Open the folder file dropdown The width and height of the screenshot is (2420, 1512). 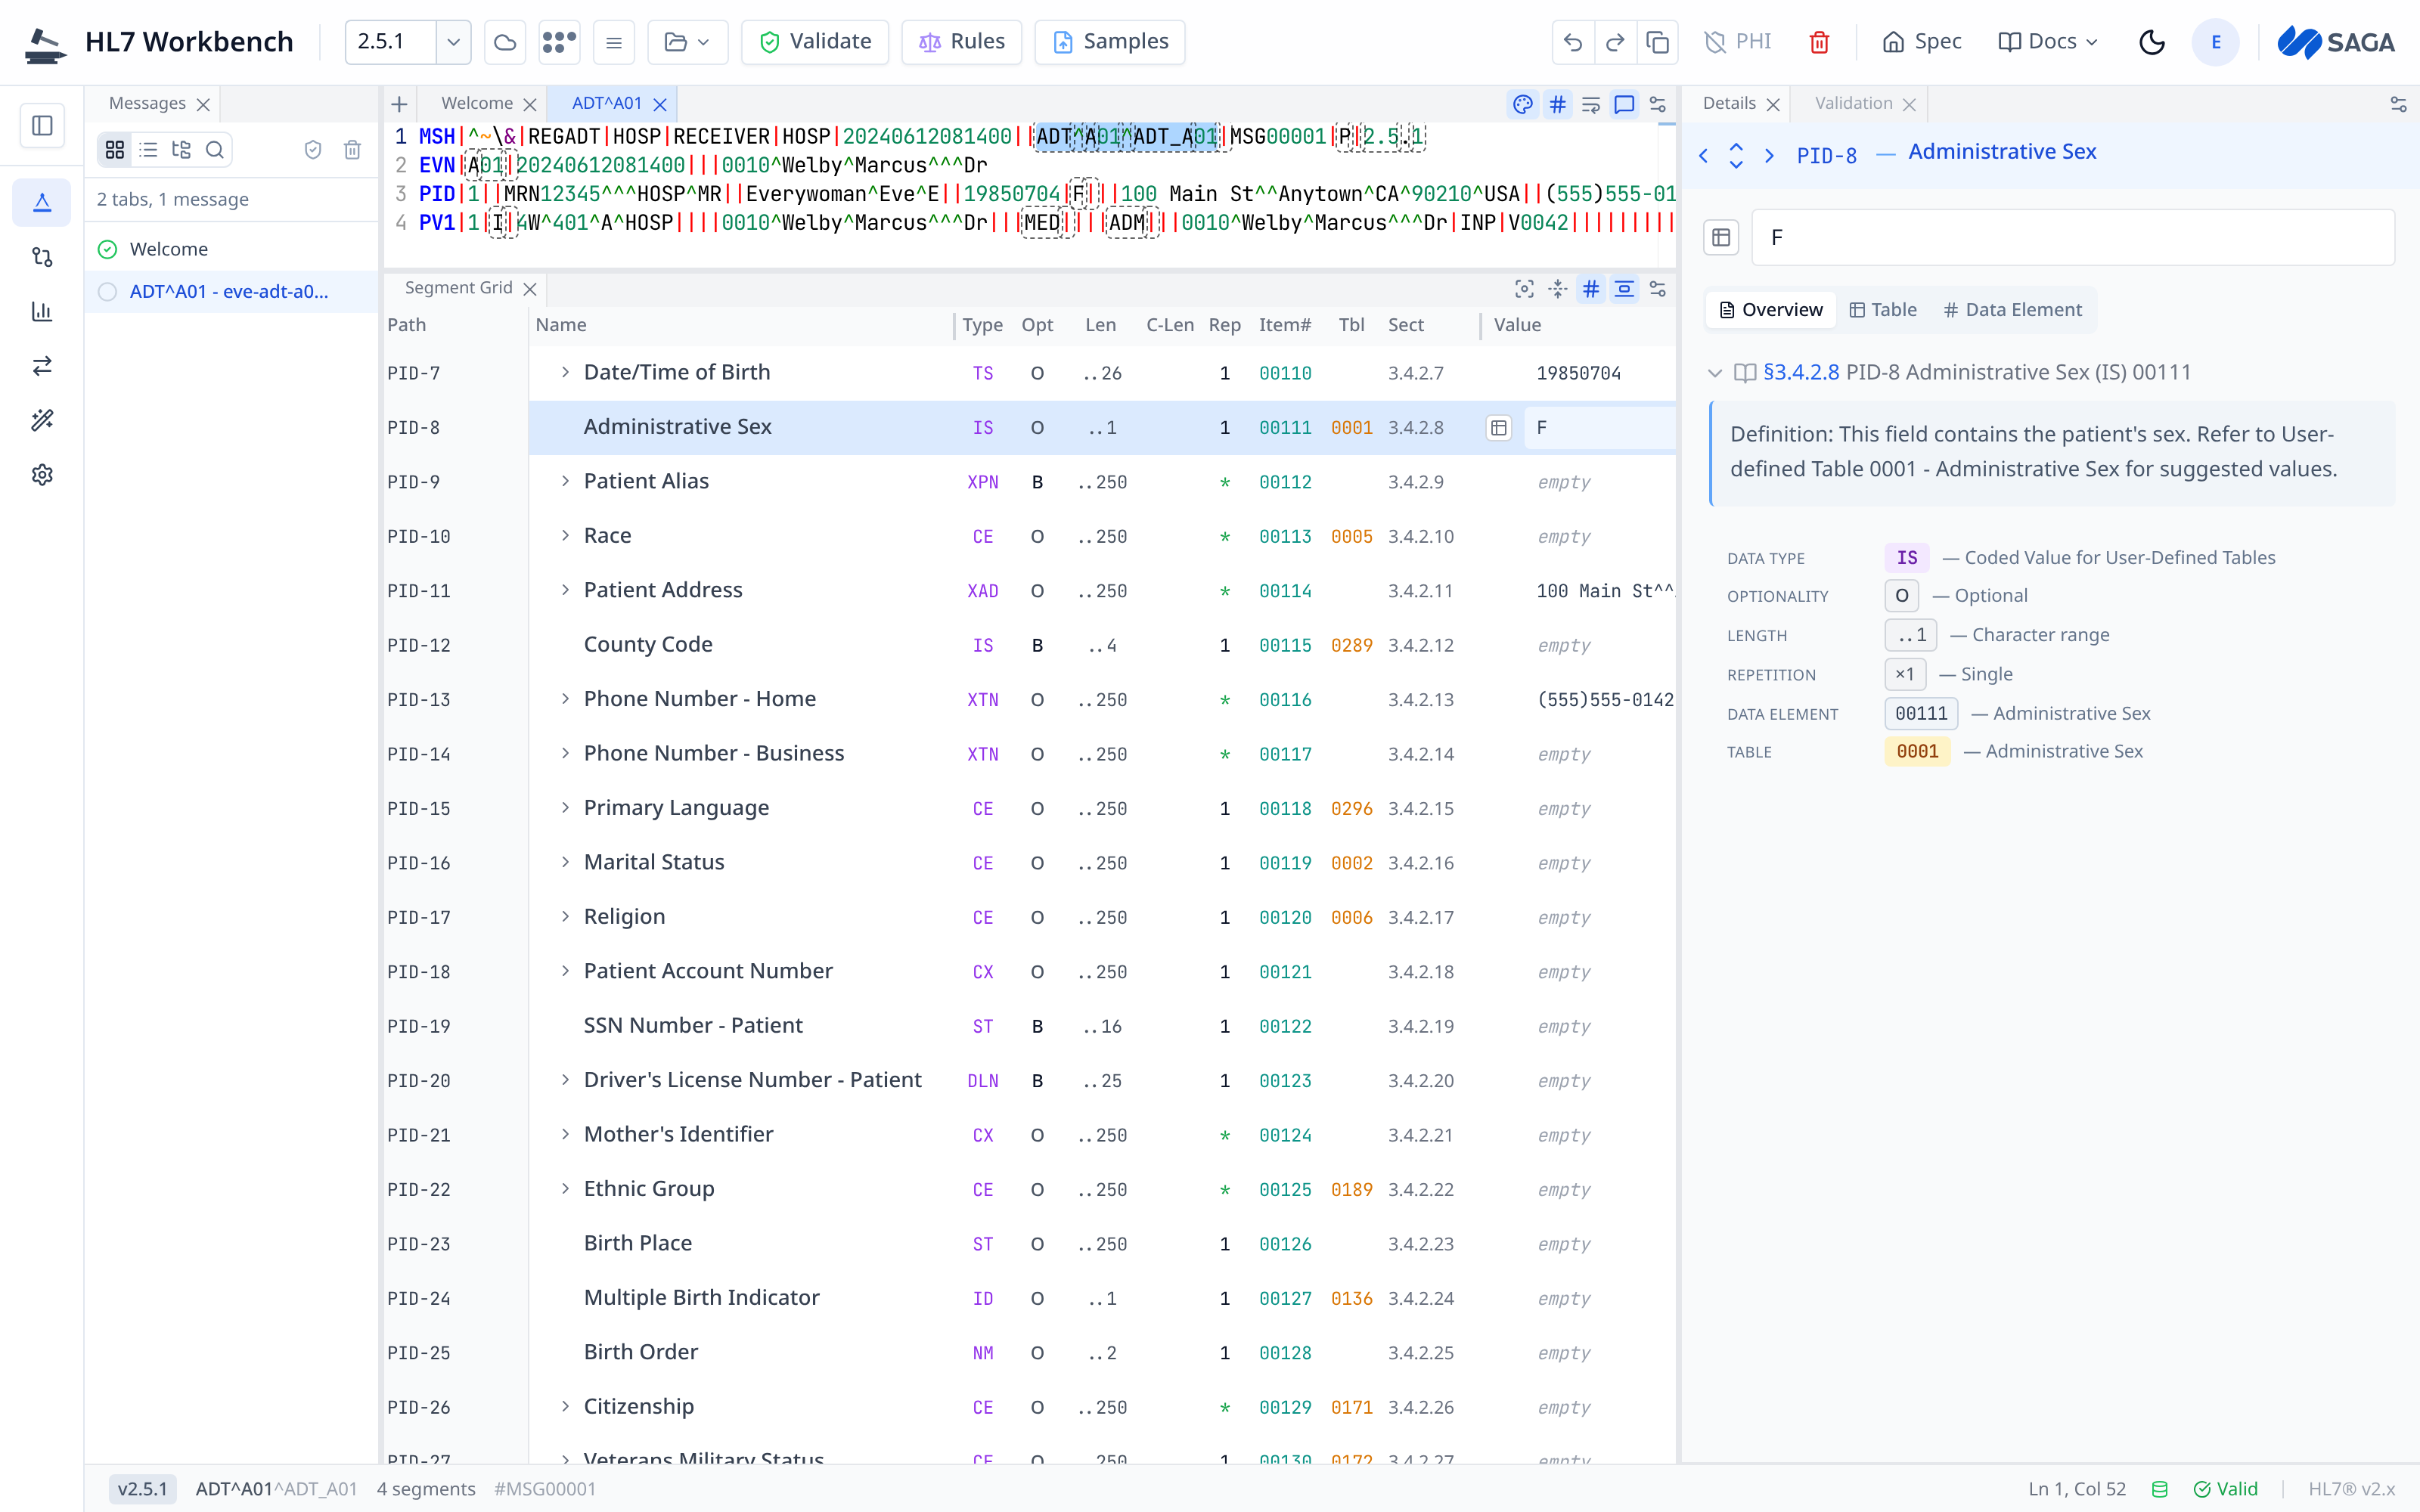[687, 42]
